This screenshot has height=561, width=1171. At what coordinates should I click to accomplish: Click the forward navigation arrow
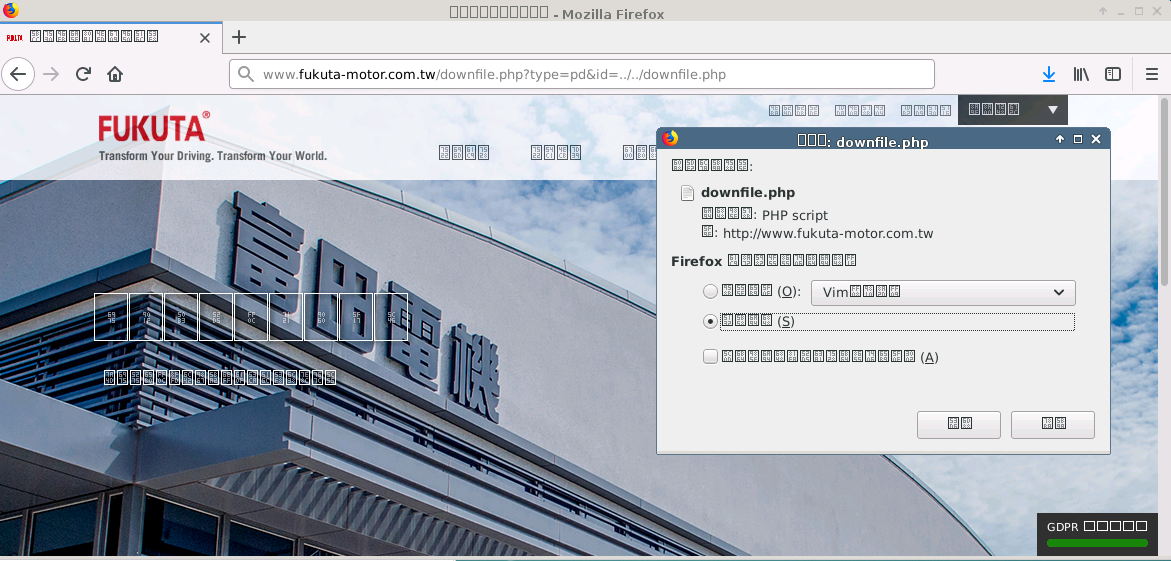coord(51,74)
